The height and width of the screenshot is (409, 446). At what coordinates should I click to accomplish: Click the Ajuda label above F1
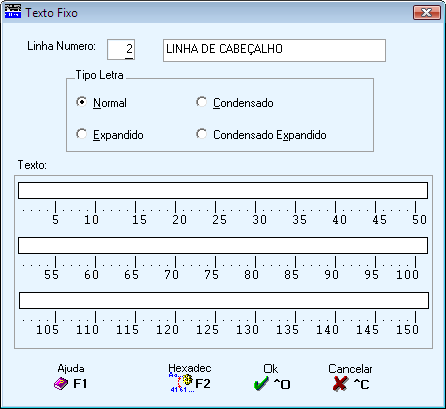(71, 368)
